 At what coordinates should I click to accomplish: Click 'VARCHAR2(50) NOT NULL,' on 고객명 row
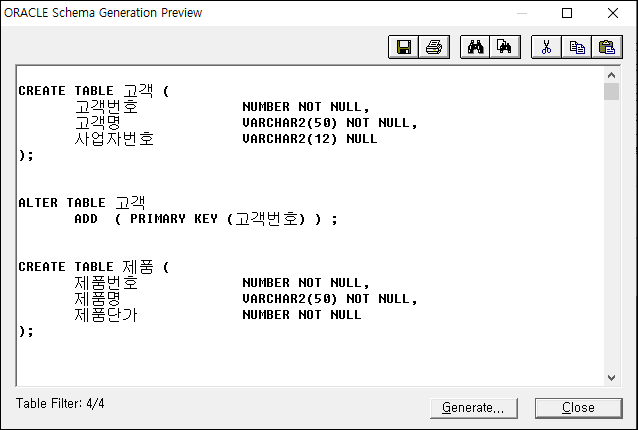click(330, 123)
